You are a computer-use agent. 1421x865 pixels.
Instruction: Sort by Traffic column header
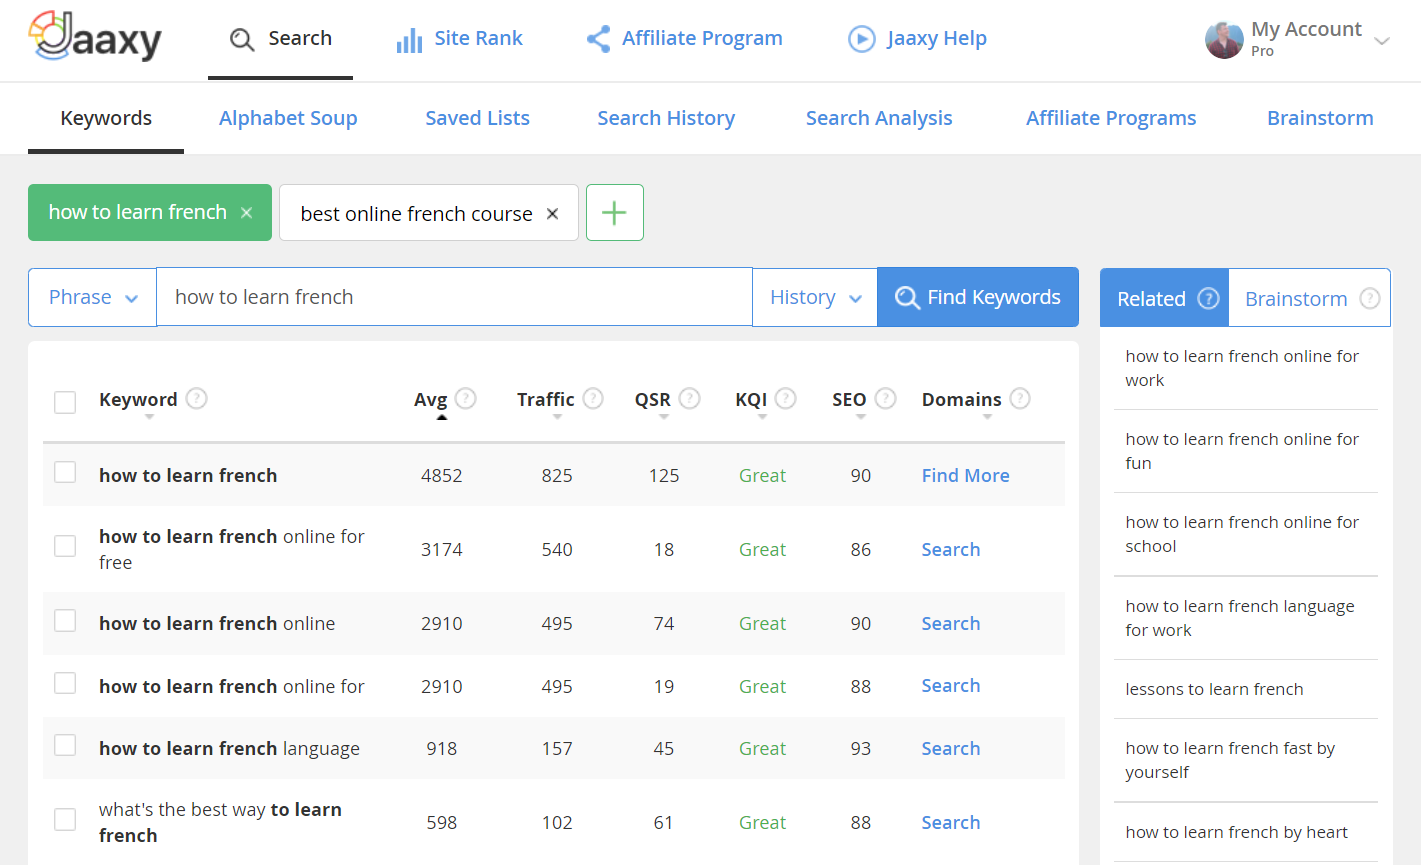(x=546, y=399)
